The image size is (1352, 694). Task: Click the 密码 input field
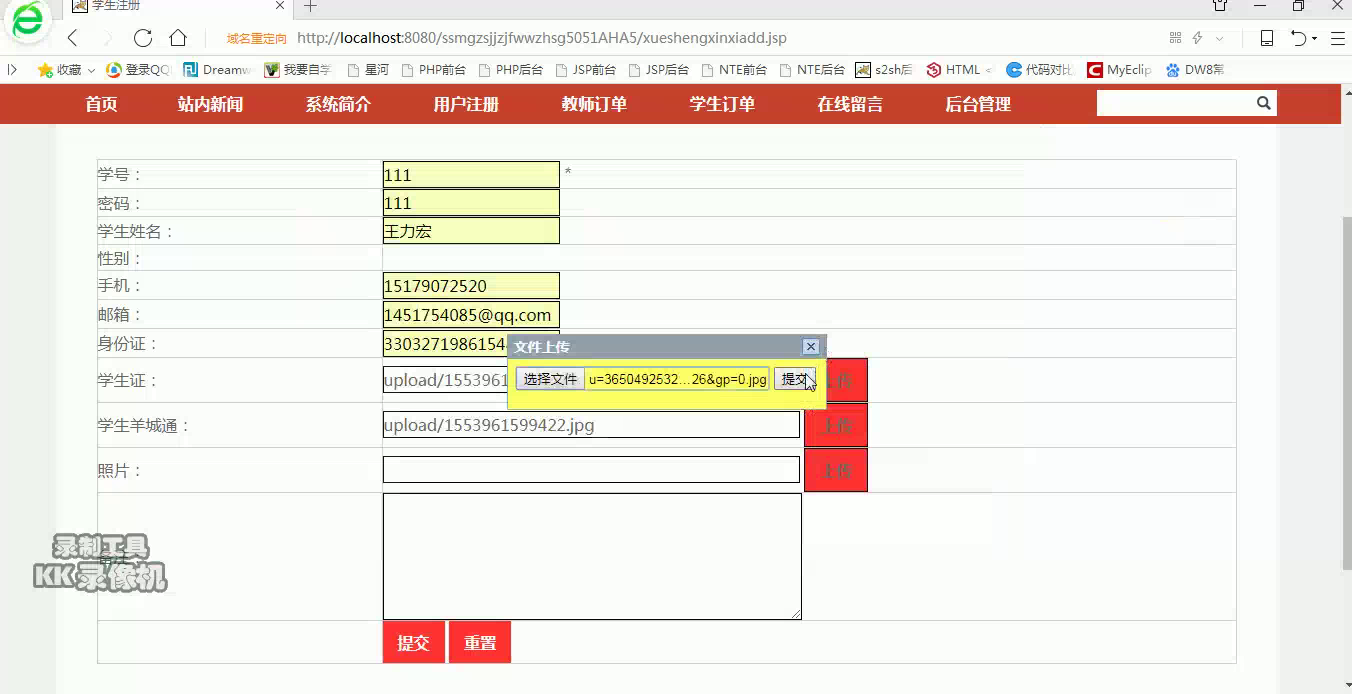click(x=471, y=203)
